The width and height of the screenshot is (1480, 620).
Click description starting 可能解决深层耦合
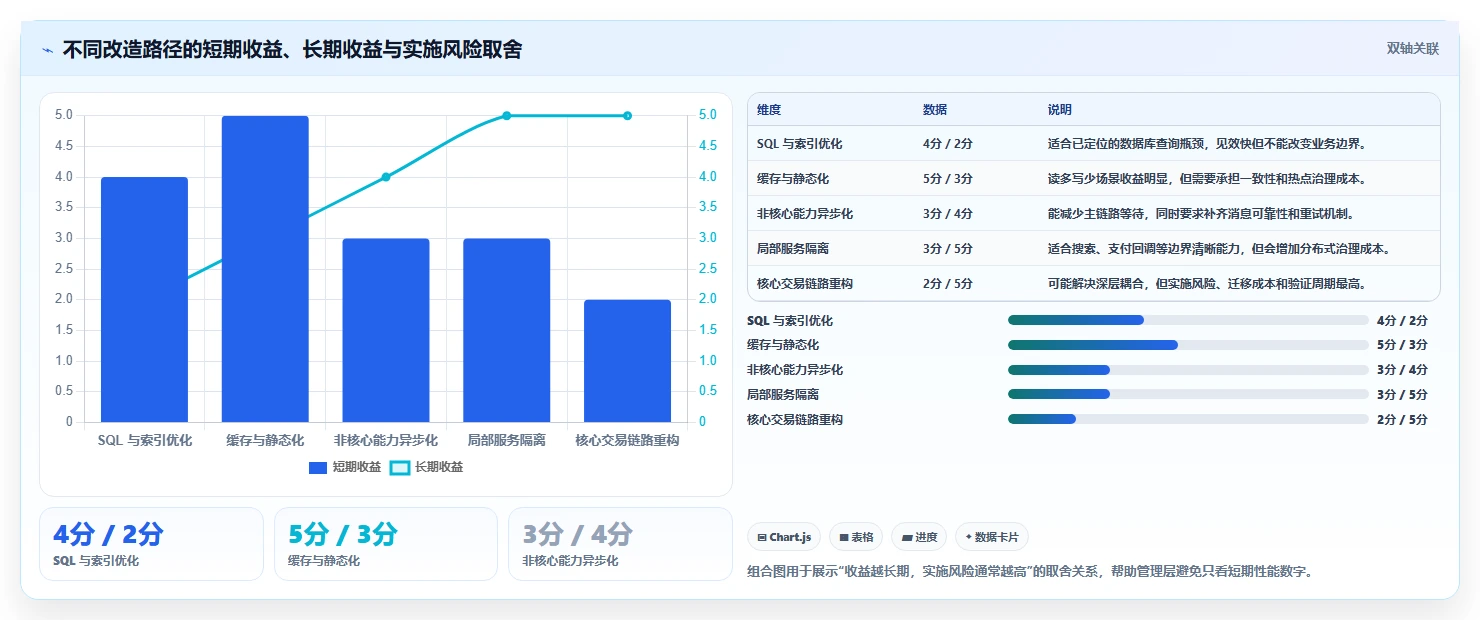[1207, 284]
